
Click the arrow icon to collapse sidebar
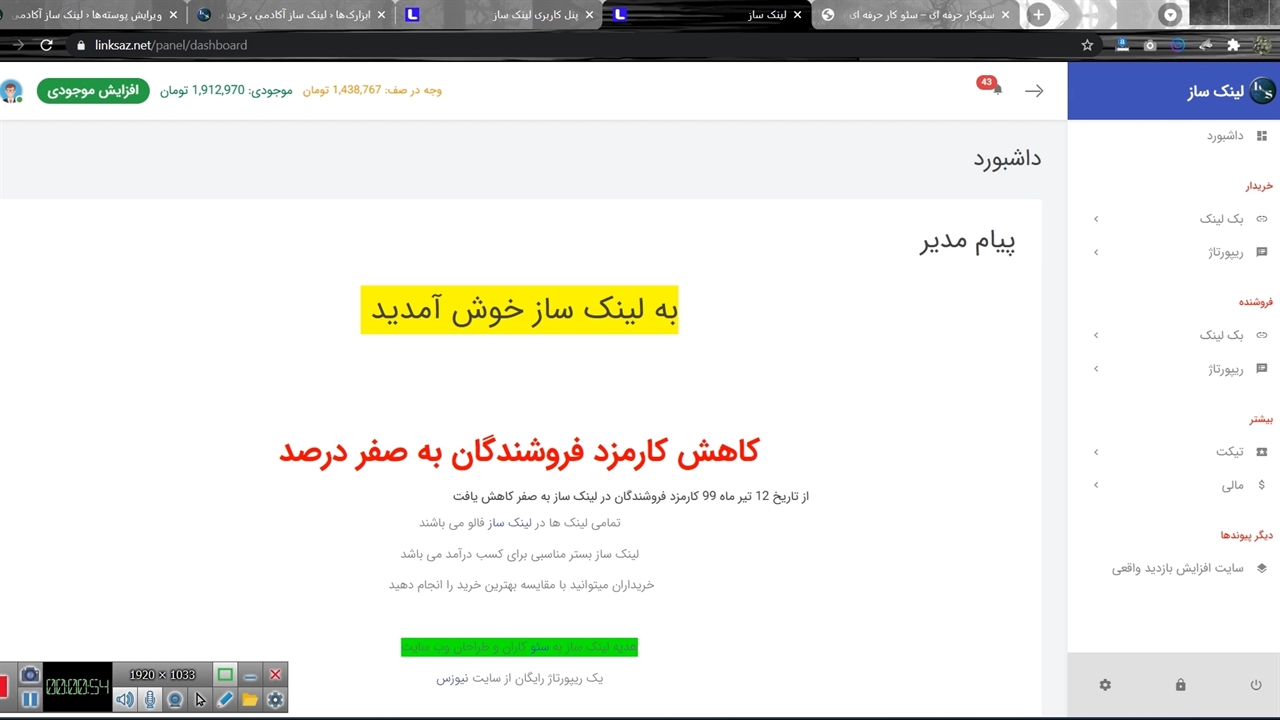click(x=1034, y=91)
